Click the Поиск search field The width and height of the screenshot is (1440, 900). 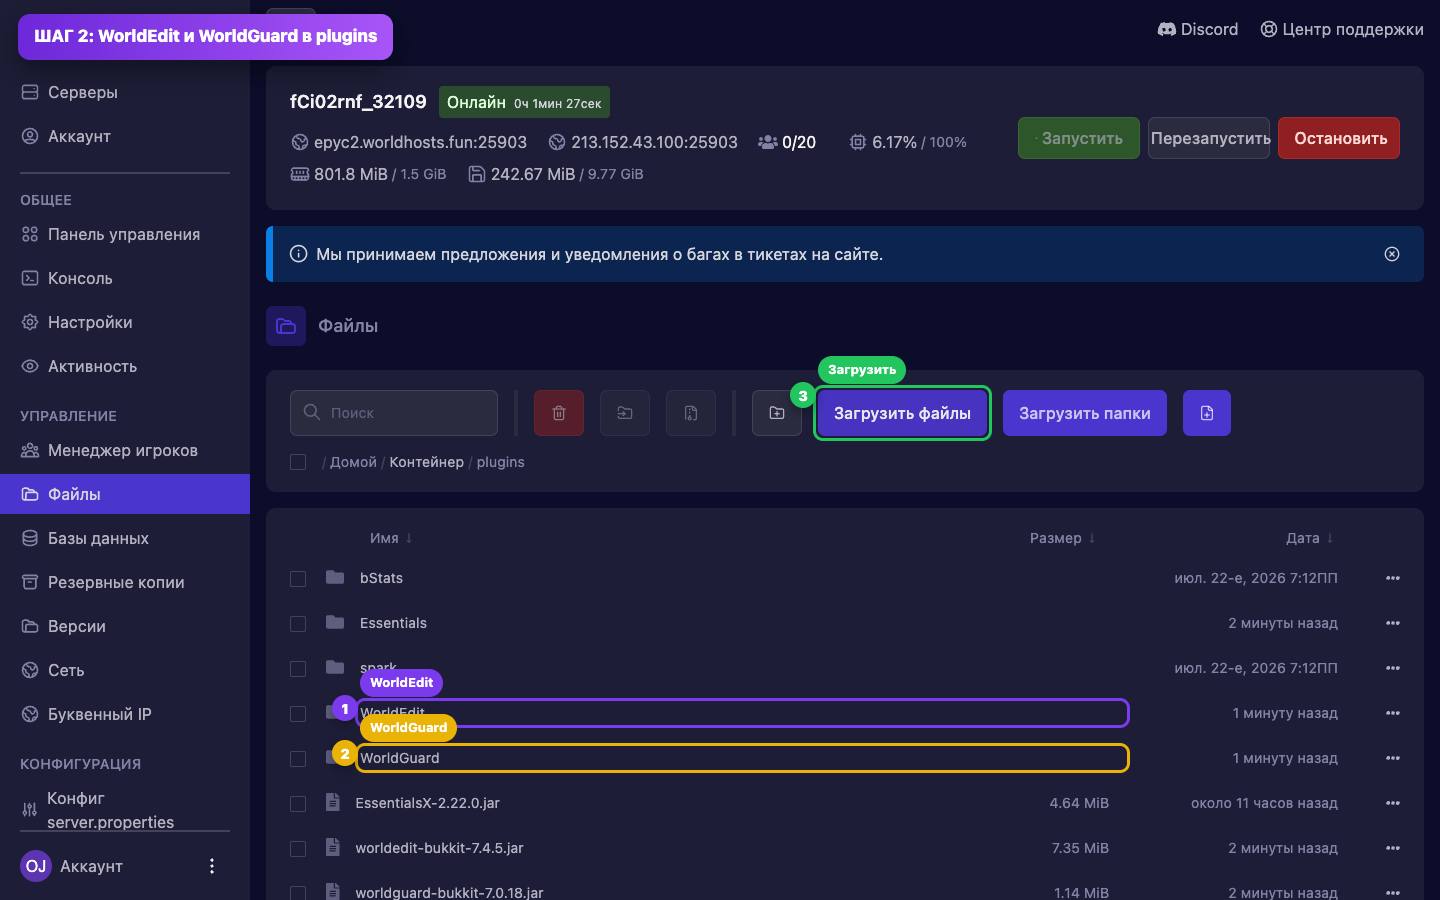pos(394,413)
